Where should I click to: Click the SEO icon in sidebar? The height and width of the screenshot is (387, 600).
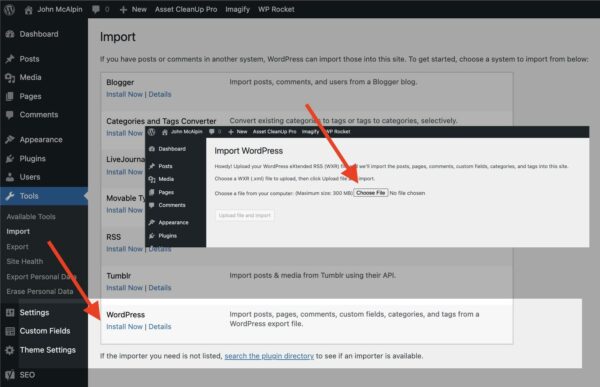tap(10, 375)
